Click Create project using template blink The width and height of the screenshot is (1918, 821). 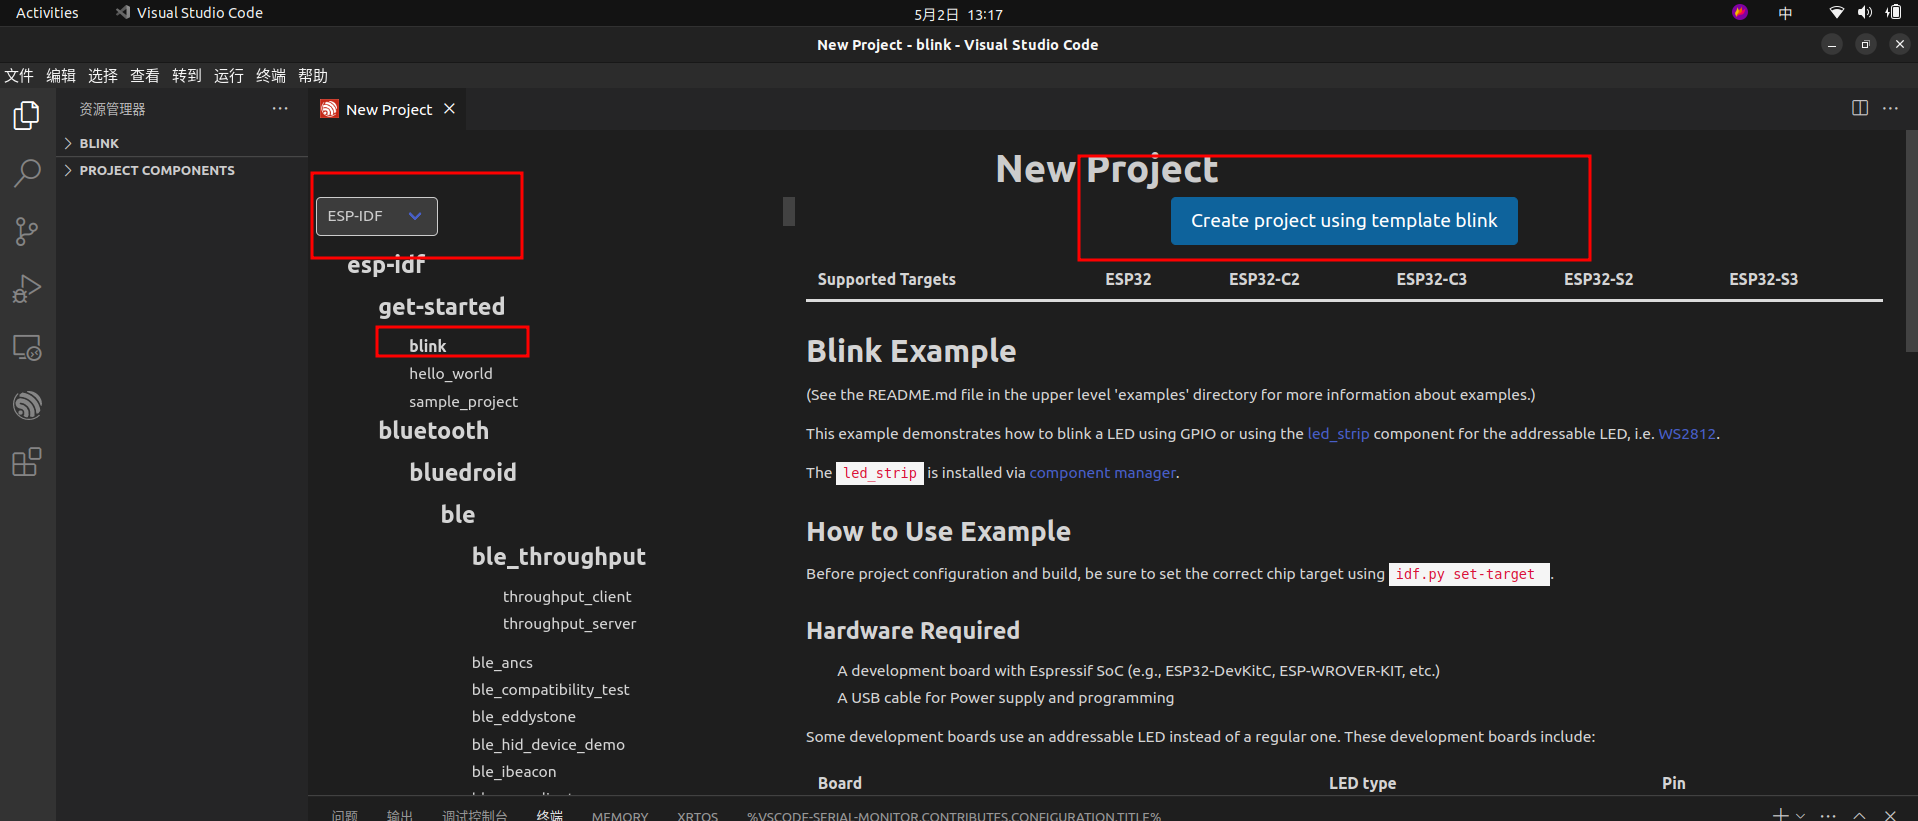point(1344,221)
